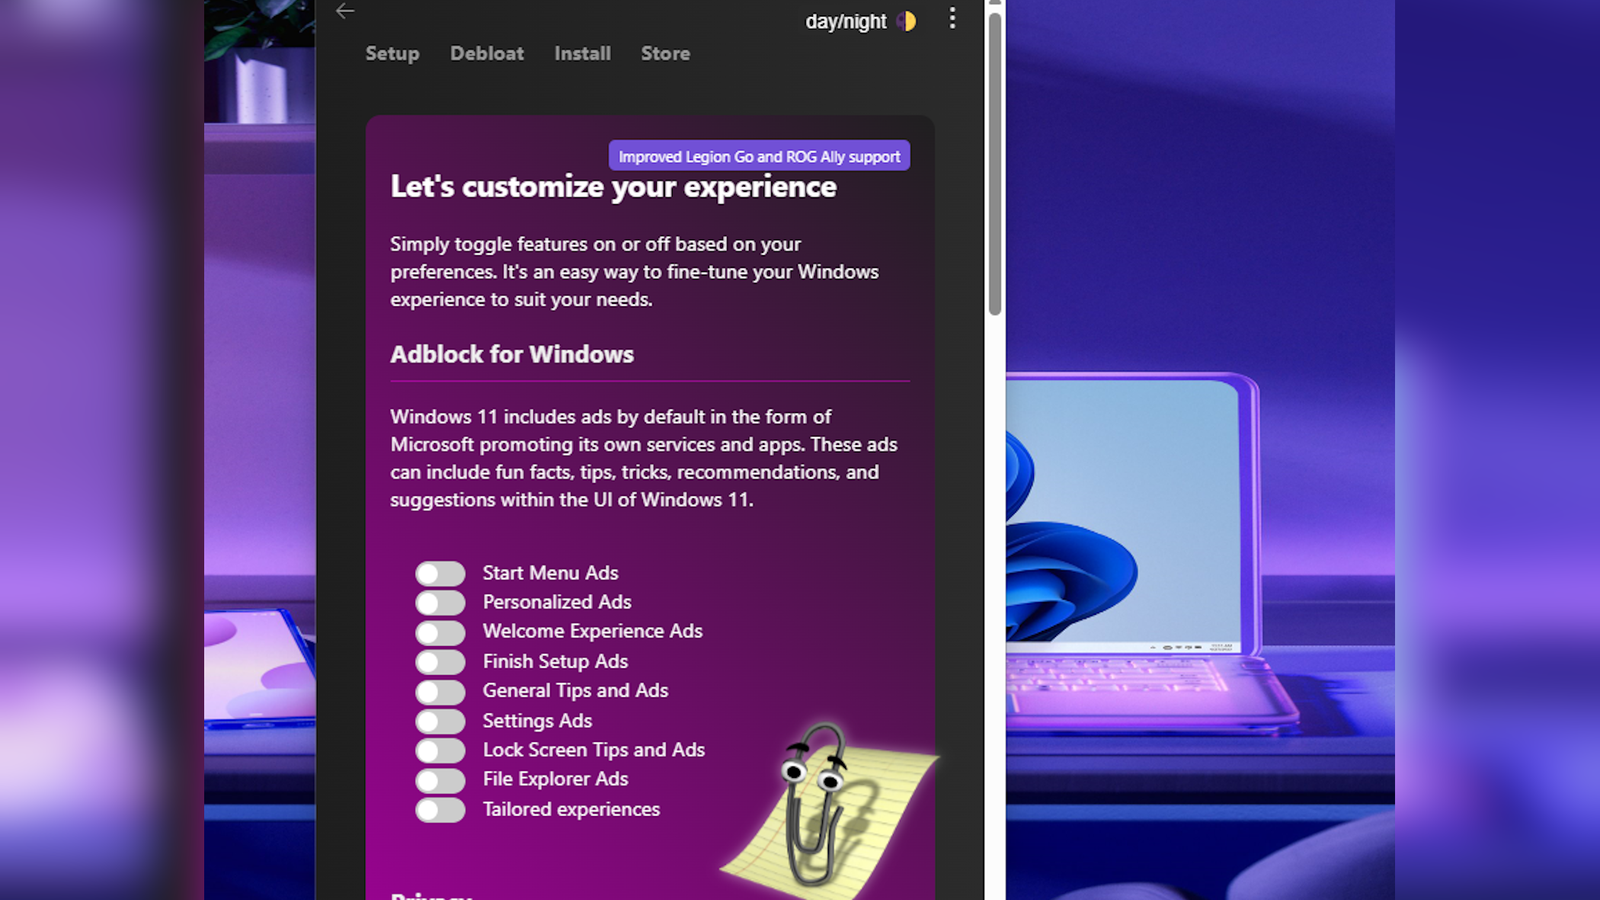Select the Store tab
This screenshot has width=1600, height=900.
(x=665, y=54)
